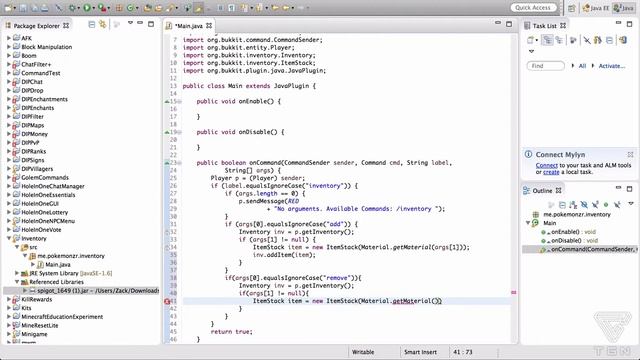The height and width of the screenshot is (360, 640).
Task: Collapse the Referenced Libraries node
Action: click(17, 282)
